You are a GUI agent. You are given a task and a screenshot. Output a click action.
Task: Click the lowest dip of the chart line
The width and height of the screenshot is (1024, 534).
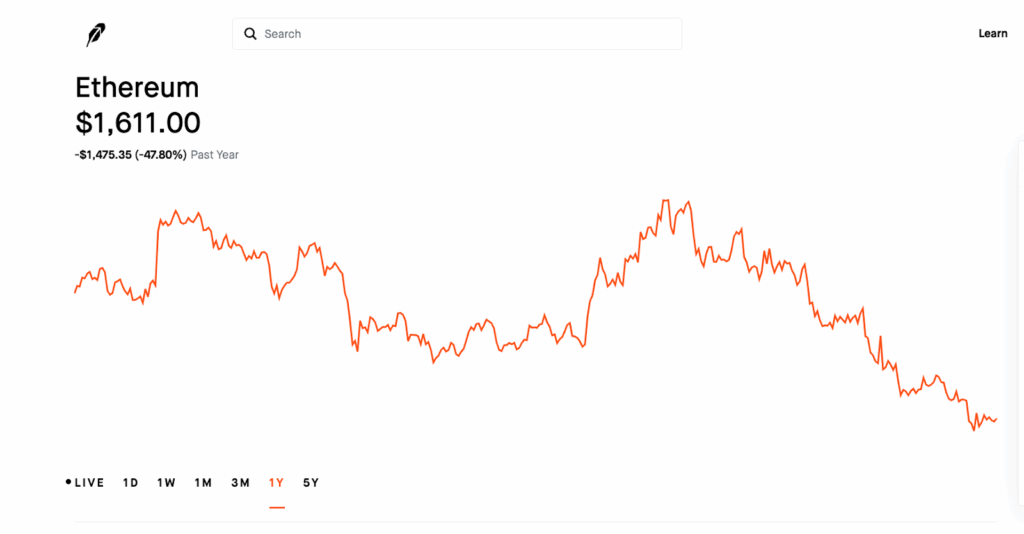tap(974, 430)
